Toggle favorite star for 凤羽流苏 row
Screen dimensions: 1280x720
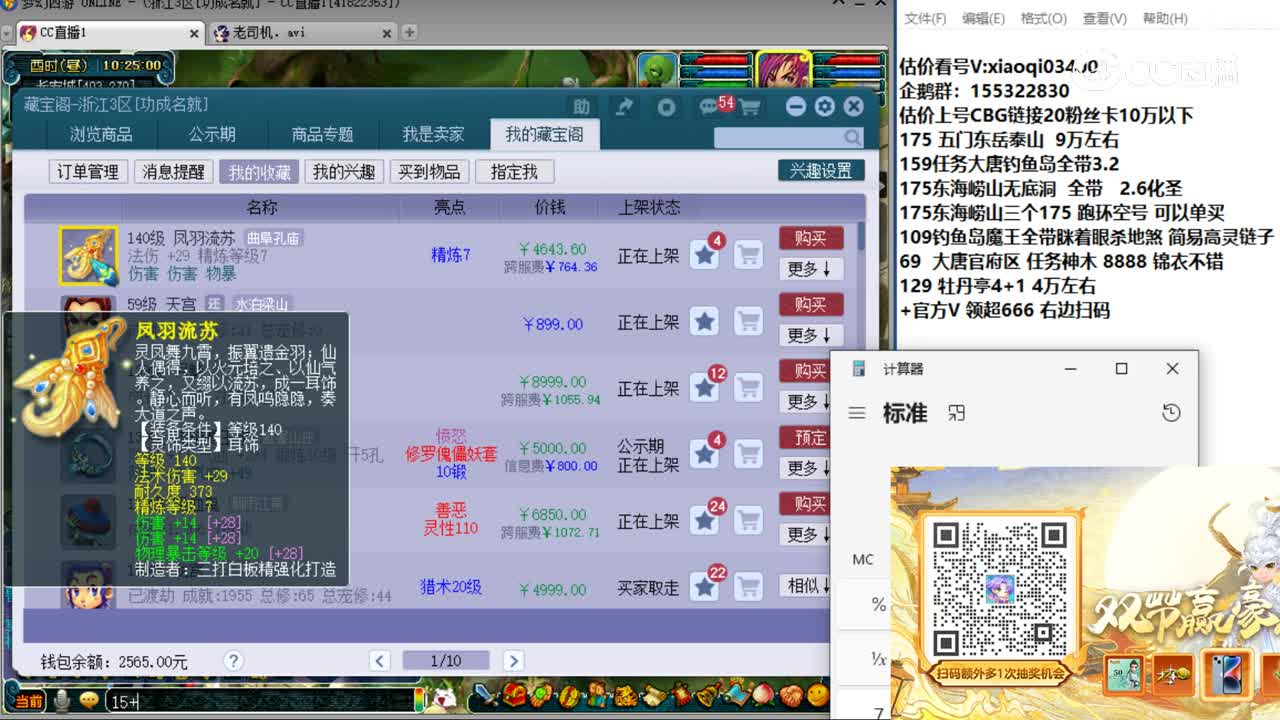[705, 256]
